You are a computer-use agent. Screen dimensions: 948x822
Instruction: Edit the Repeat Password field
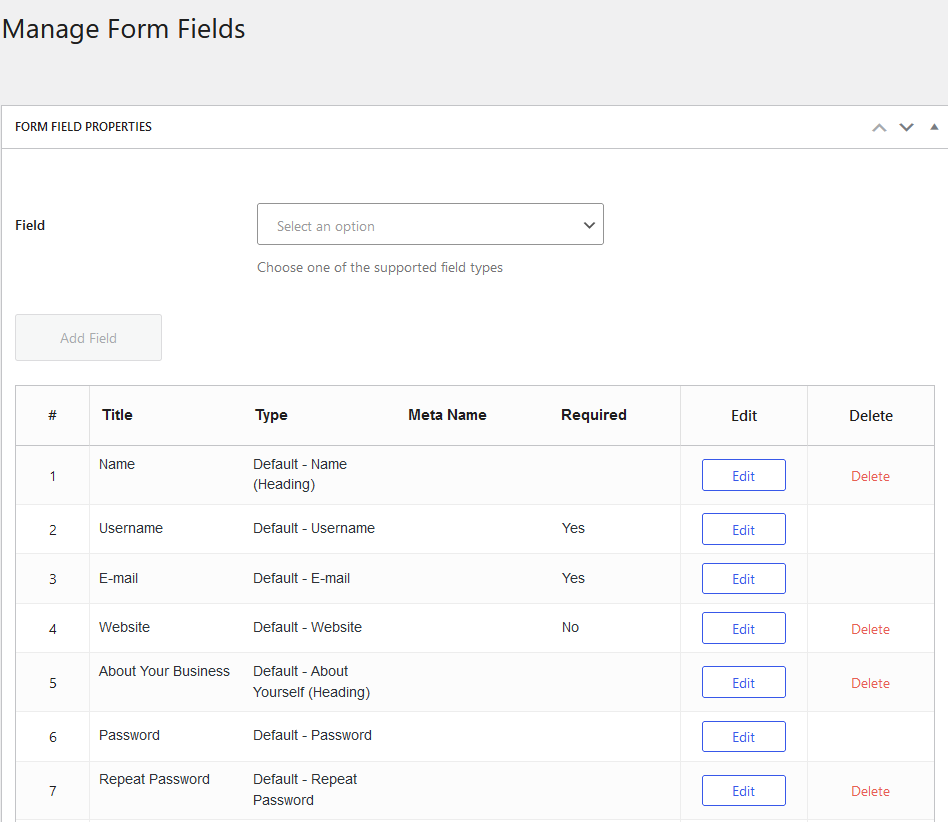(744, 791)
